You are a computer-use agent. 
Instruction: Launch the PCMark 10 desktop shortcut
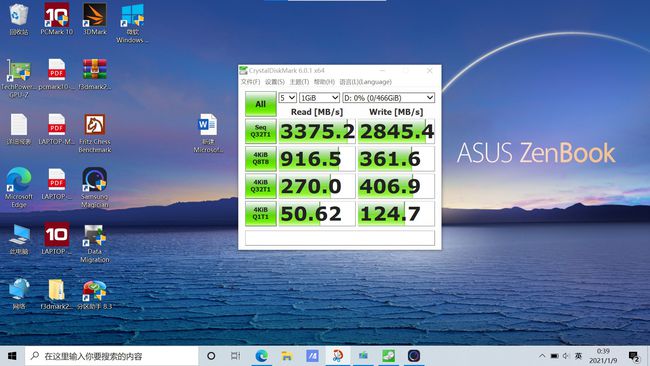point(57,19)
